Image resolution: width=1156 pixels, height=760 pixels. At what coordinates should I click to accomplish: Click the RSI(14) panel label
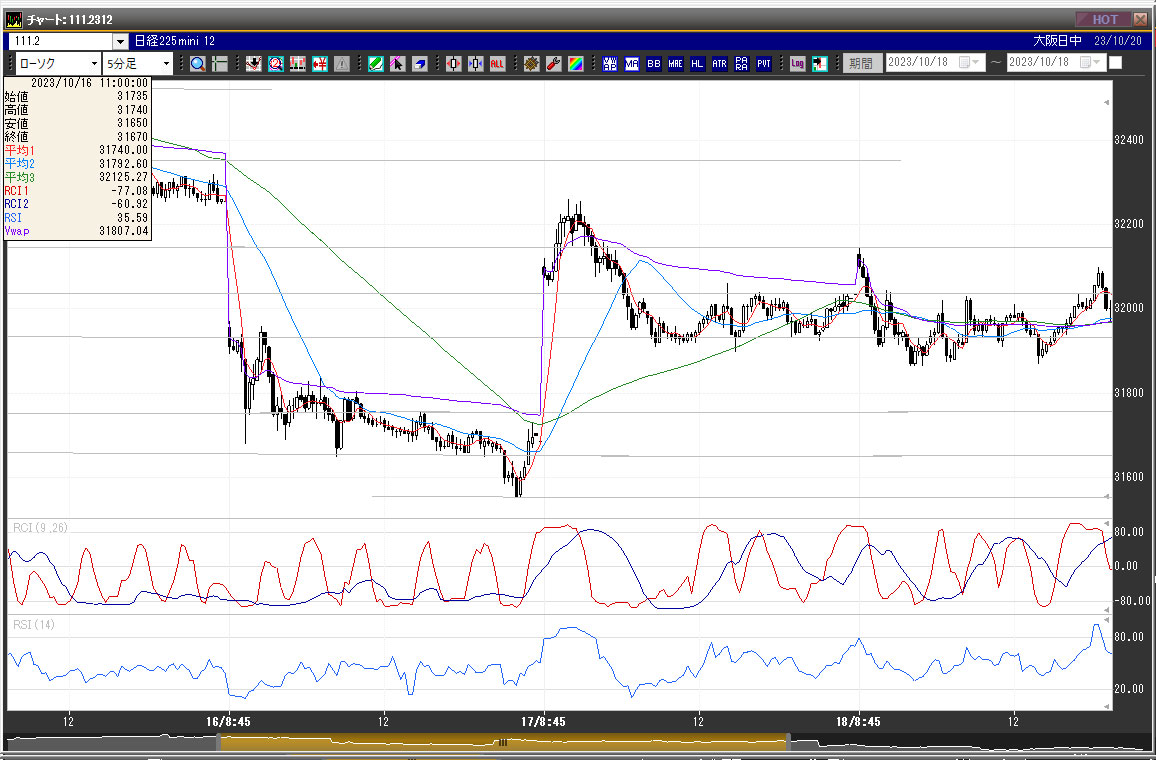point(34,624)
